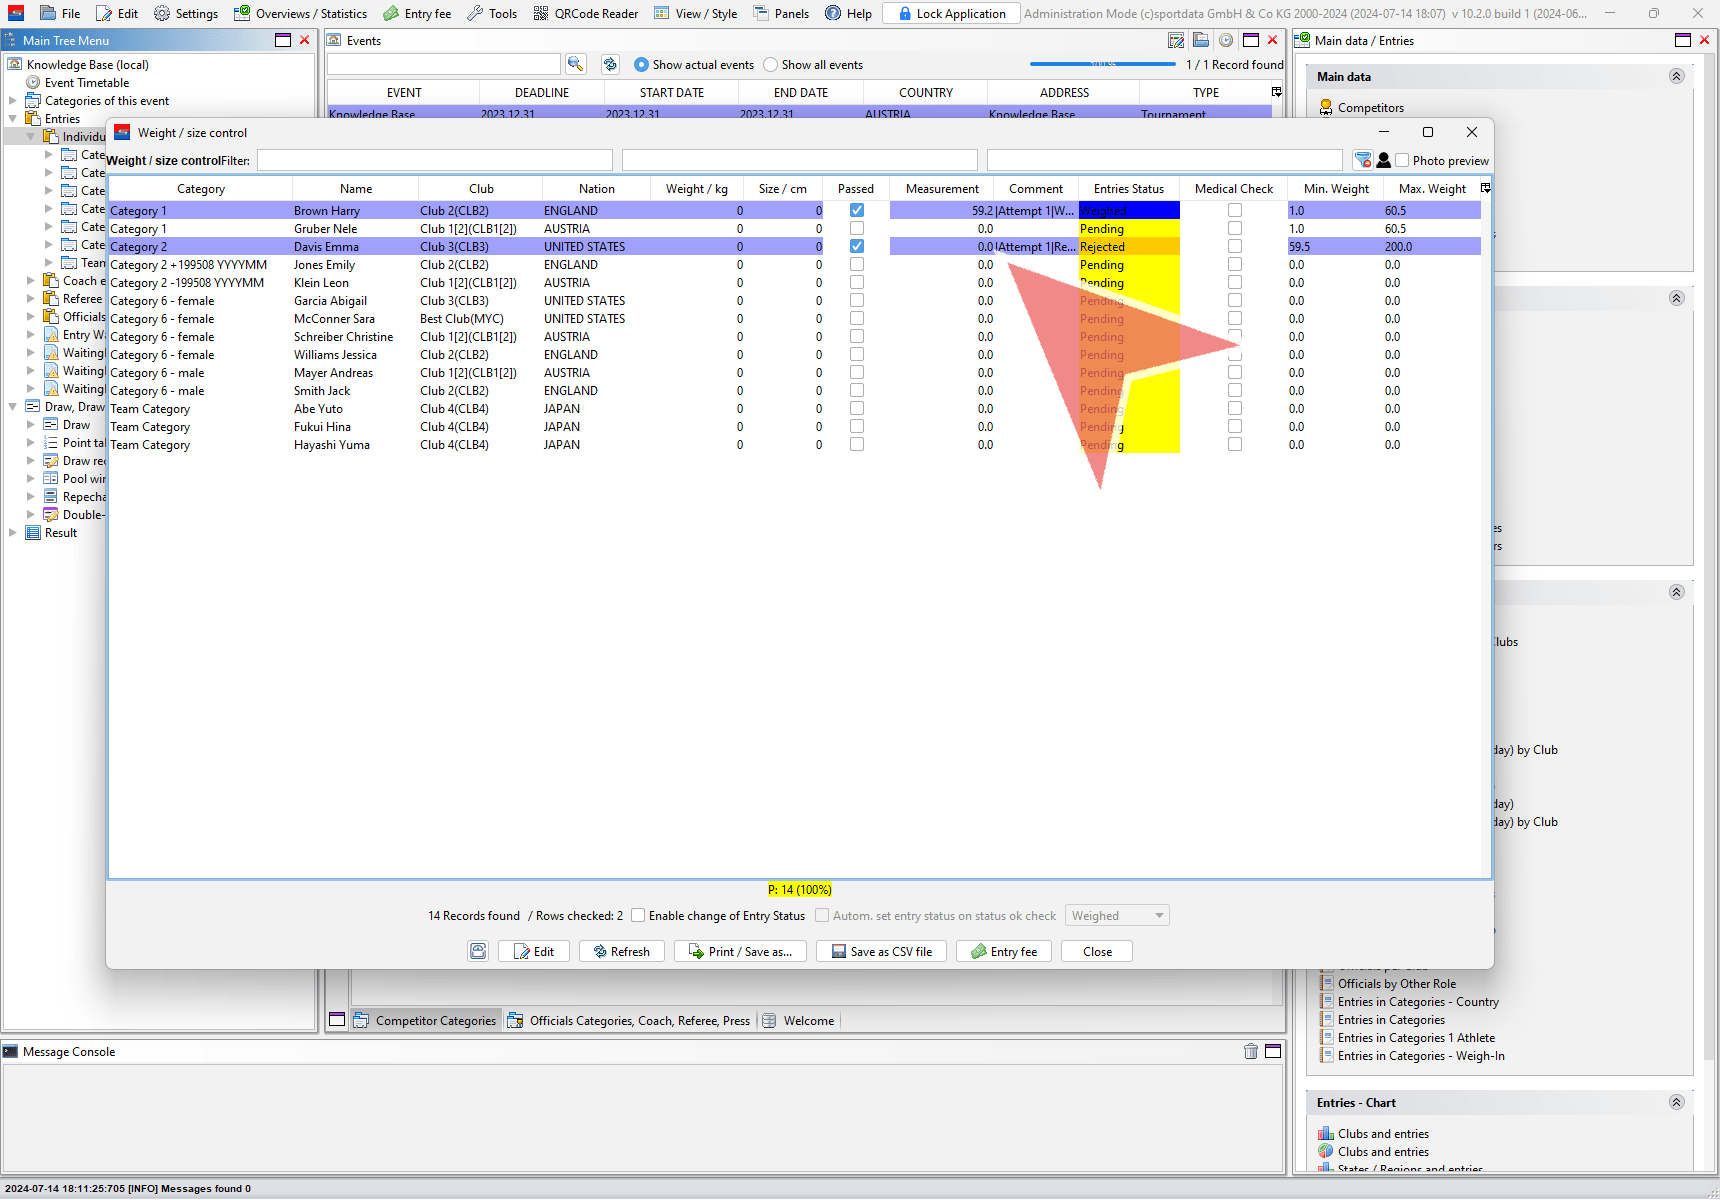Click the Competitors icon in Main data
Image resolution: width=1720 pixels, height=1200 pixels.
(x=1326, y=107)
